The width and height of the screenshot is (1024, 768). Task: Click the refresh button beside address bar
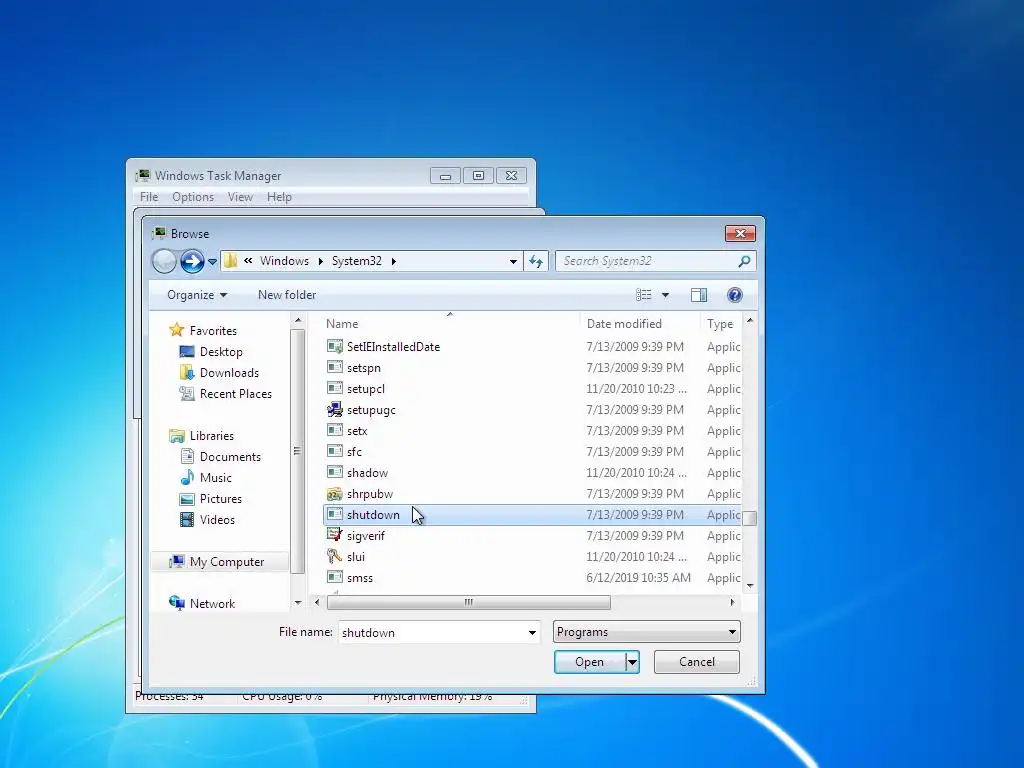point(536,261)
